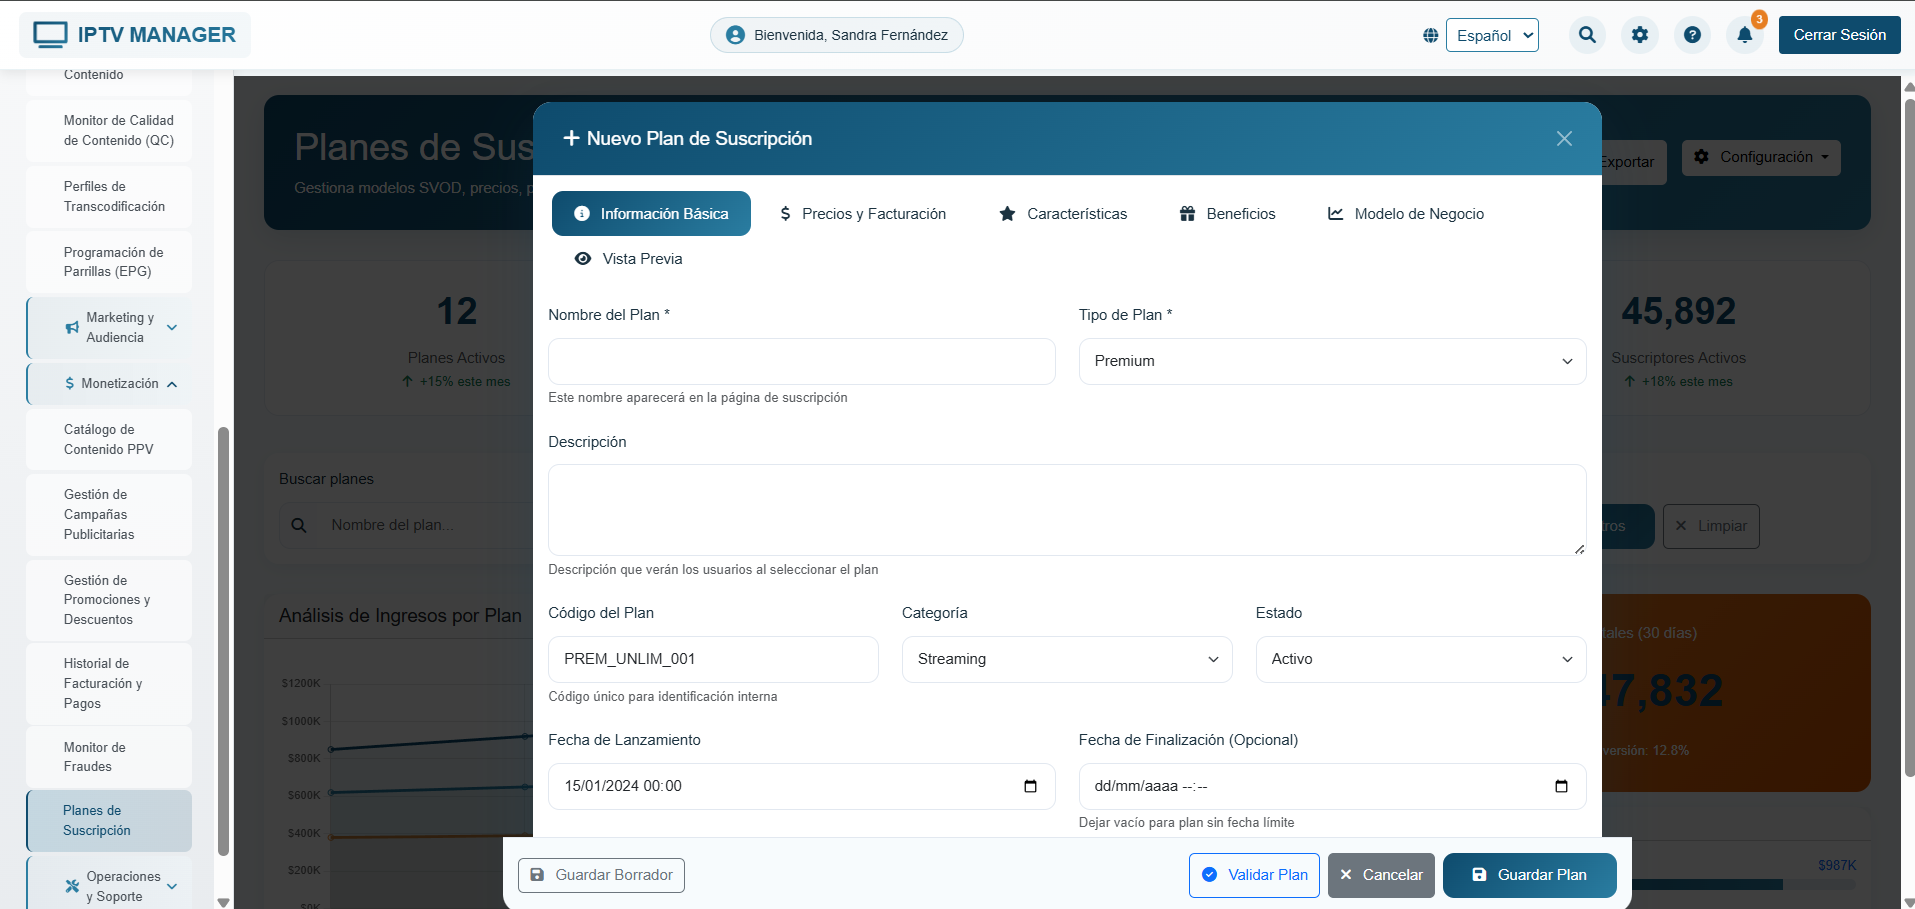Open the notifications bell with 3 alerts
Viewport: 1915px width, 909px height.
coord(1745,34)
